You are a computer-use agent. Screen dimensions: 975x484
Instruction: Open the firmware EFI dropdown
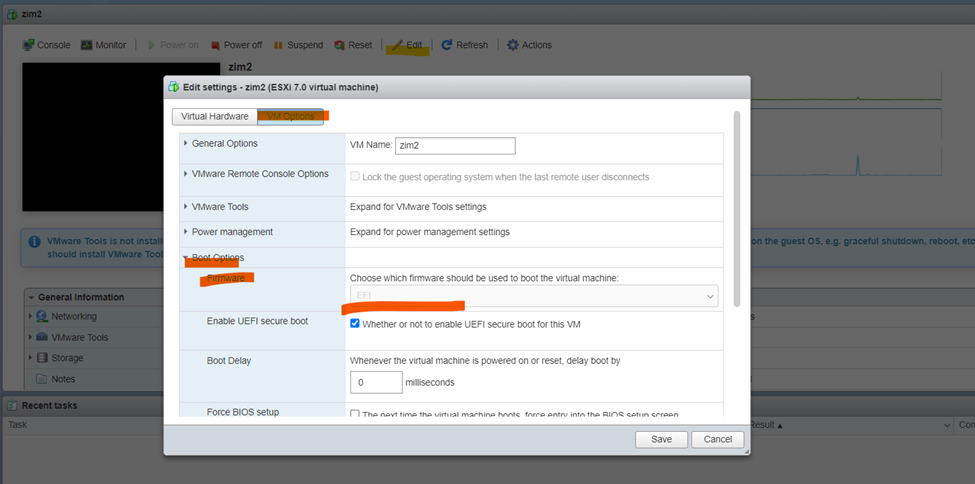[x=534, y=296]
